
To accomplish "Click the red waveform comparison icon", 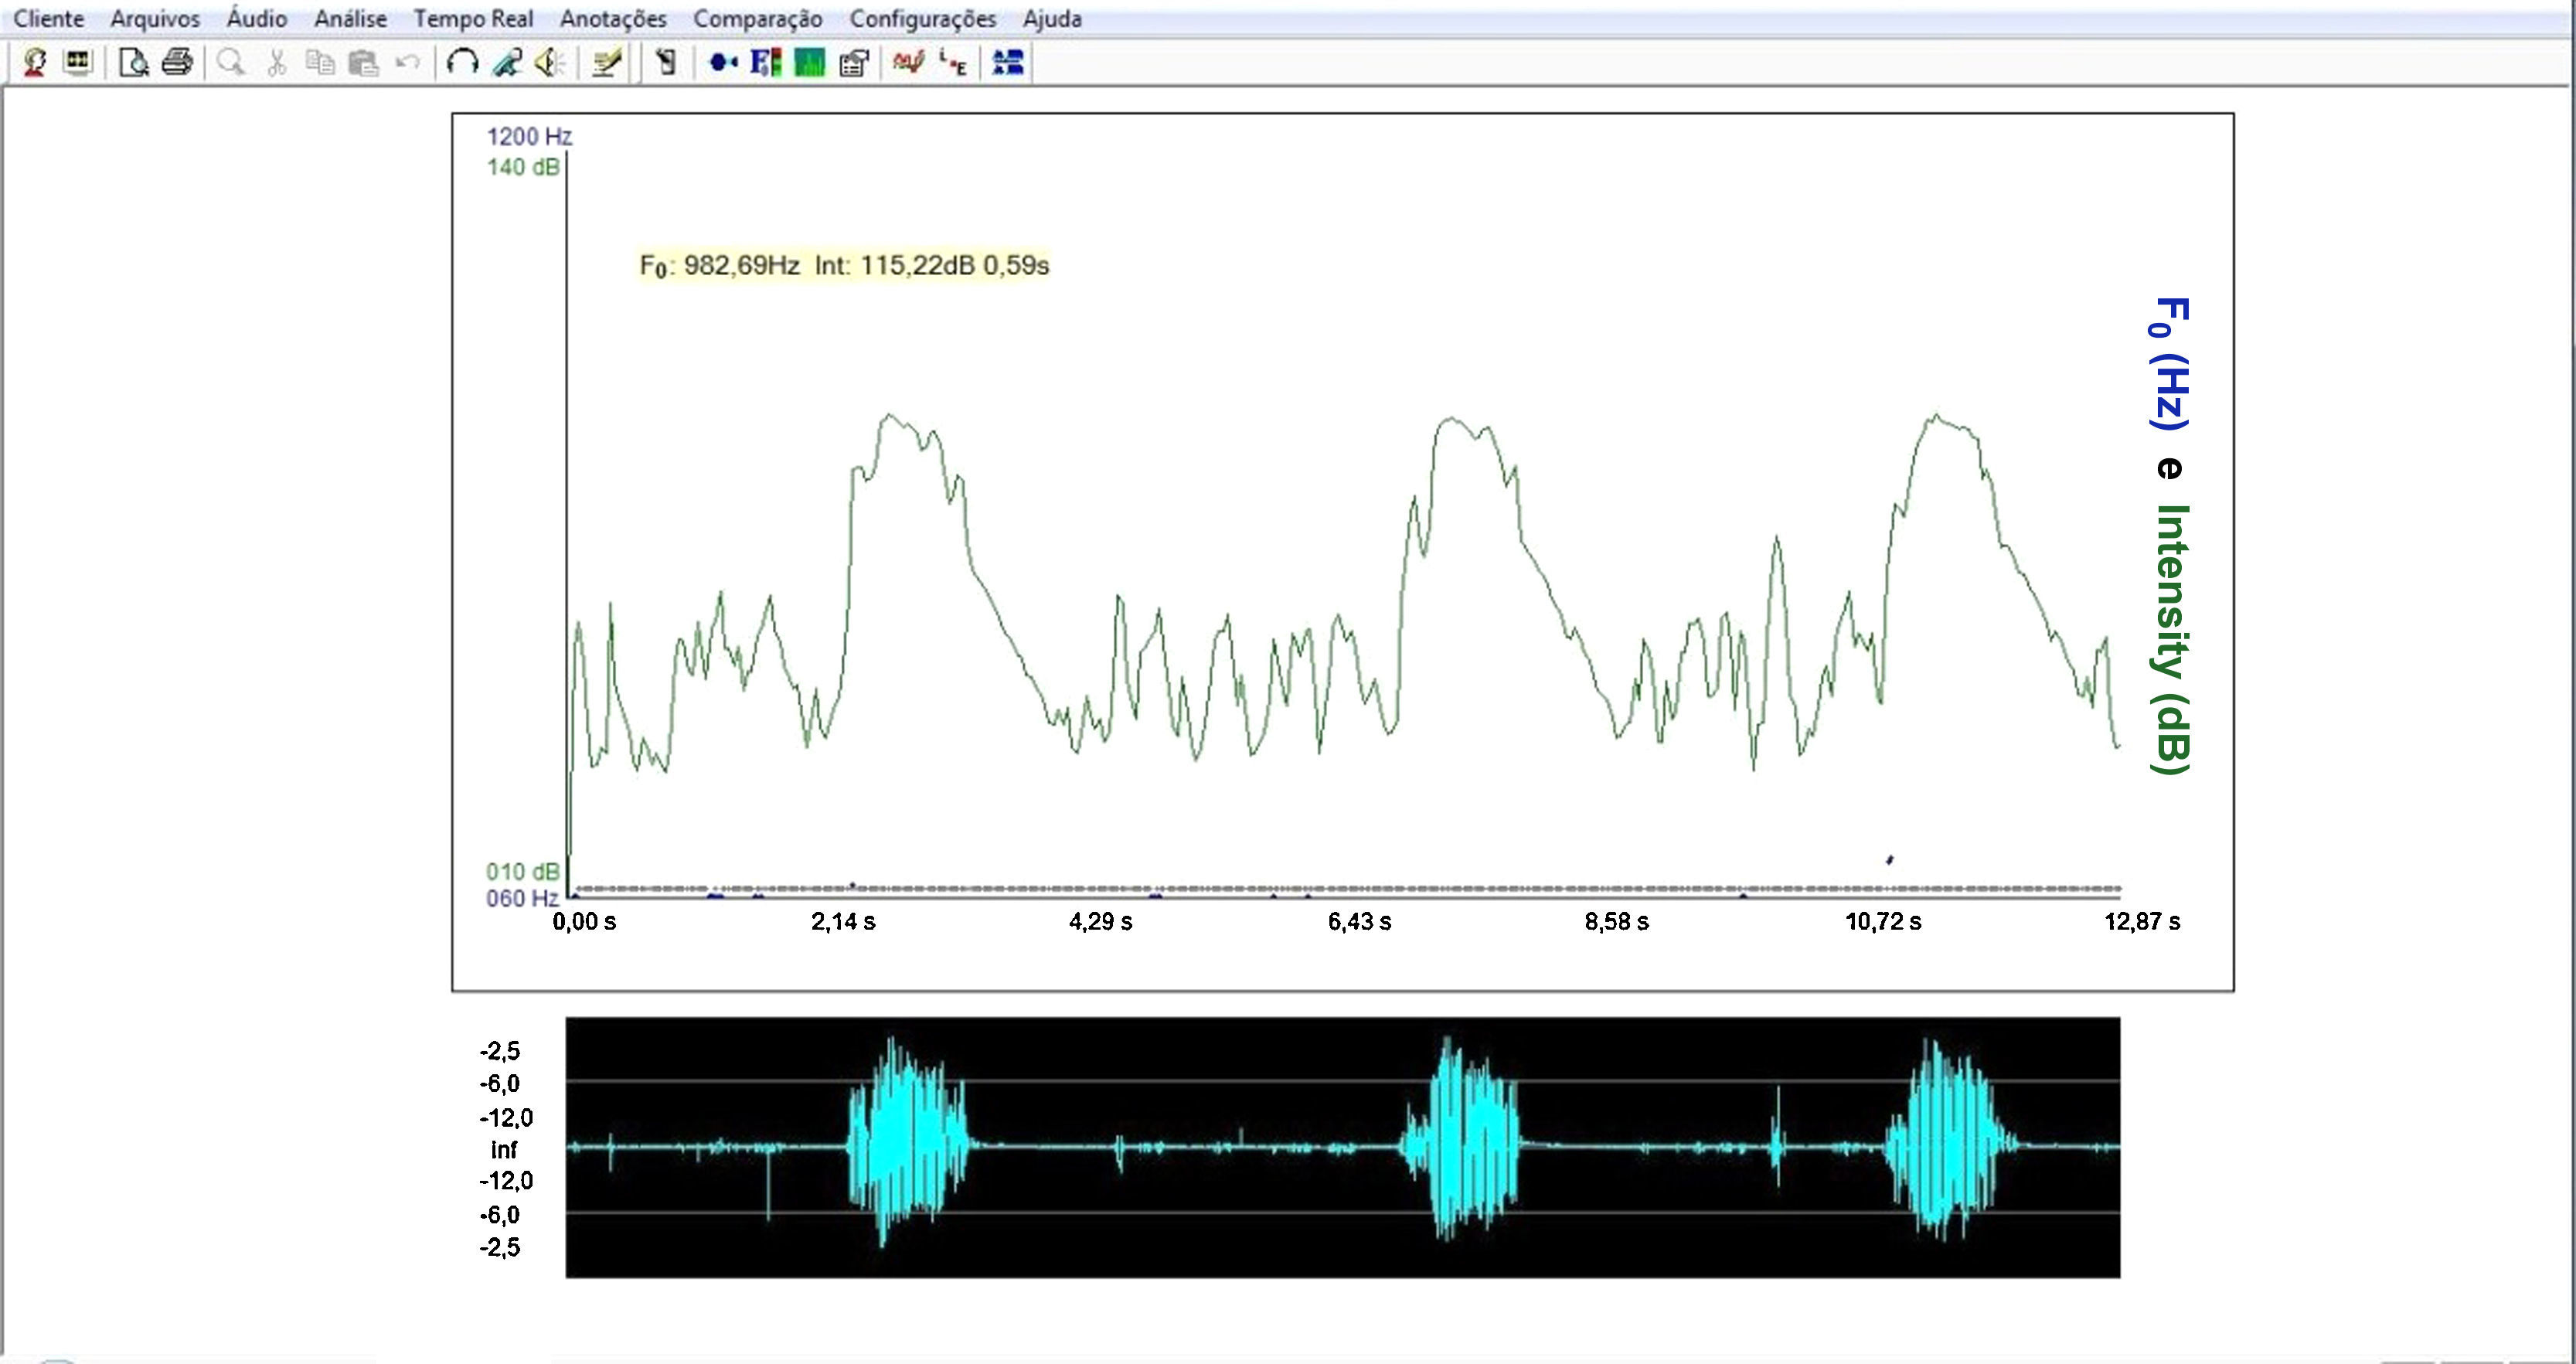I will tap(908, 63).
